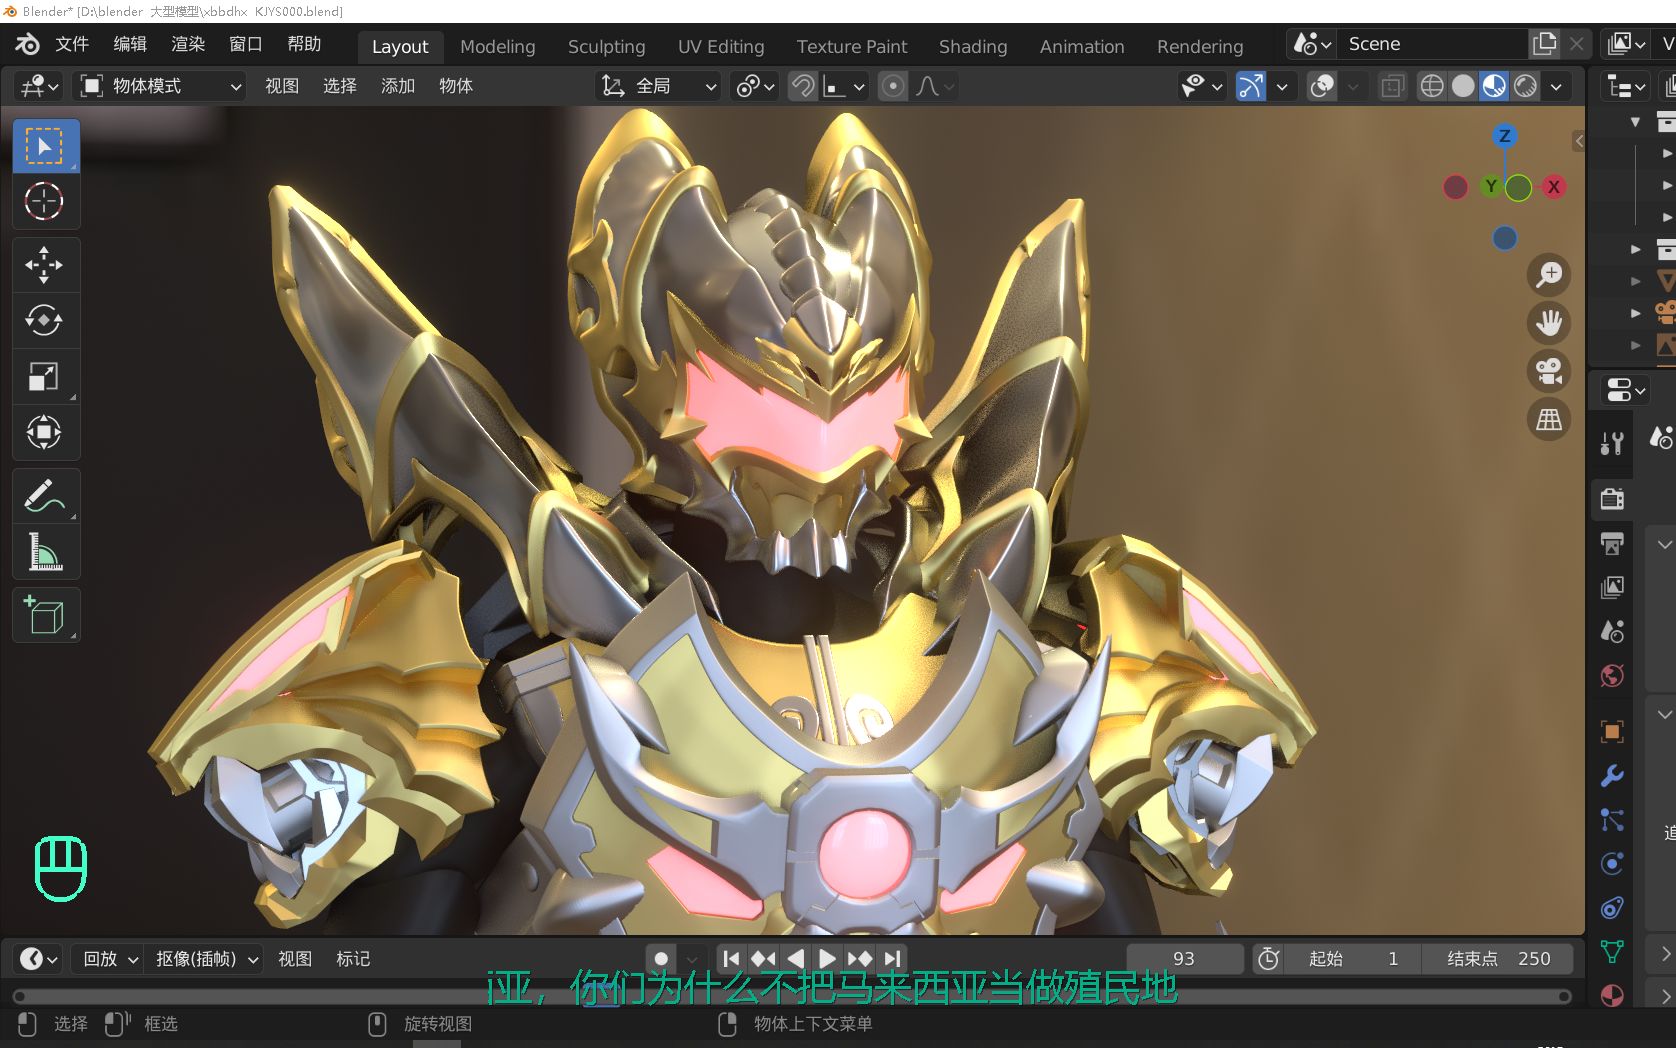Toggle X-ray mode

[1392, 86]
